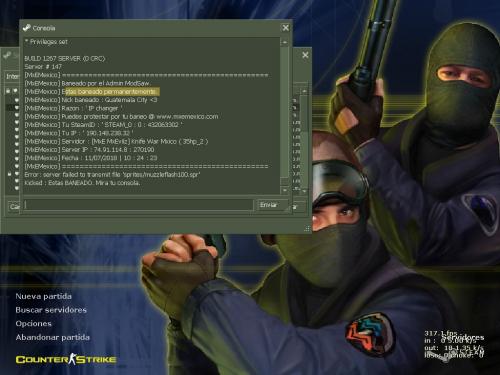Click the Enviar button
Image resolution: width=500 pixels, height=375 pixels.
(x=272, y=205)
